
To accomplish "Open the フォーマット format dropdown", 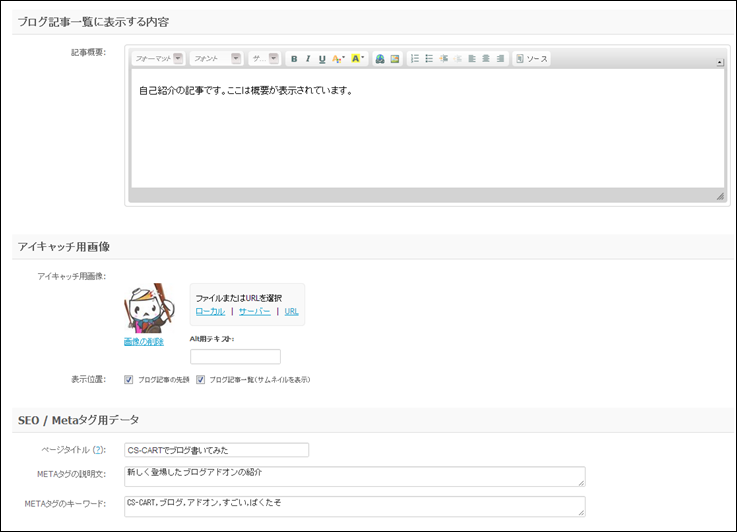I will (158, 59).
